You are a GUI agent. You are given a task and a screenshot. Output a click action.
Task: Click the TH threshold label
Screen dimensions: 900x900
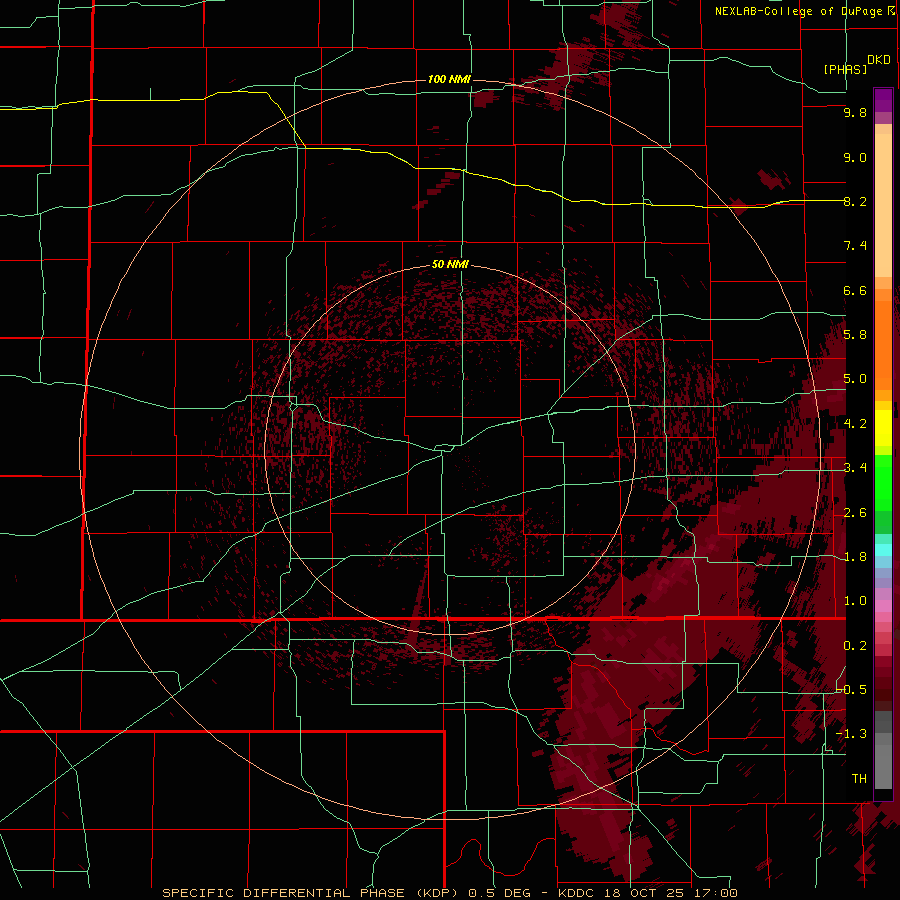coord(859,778)
